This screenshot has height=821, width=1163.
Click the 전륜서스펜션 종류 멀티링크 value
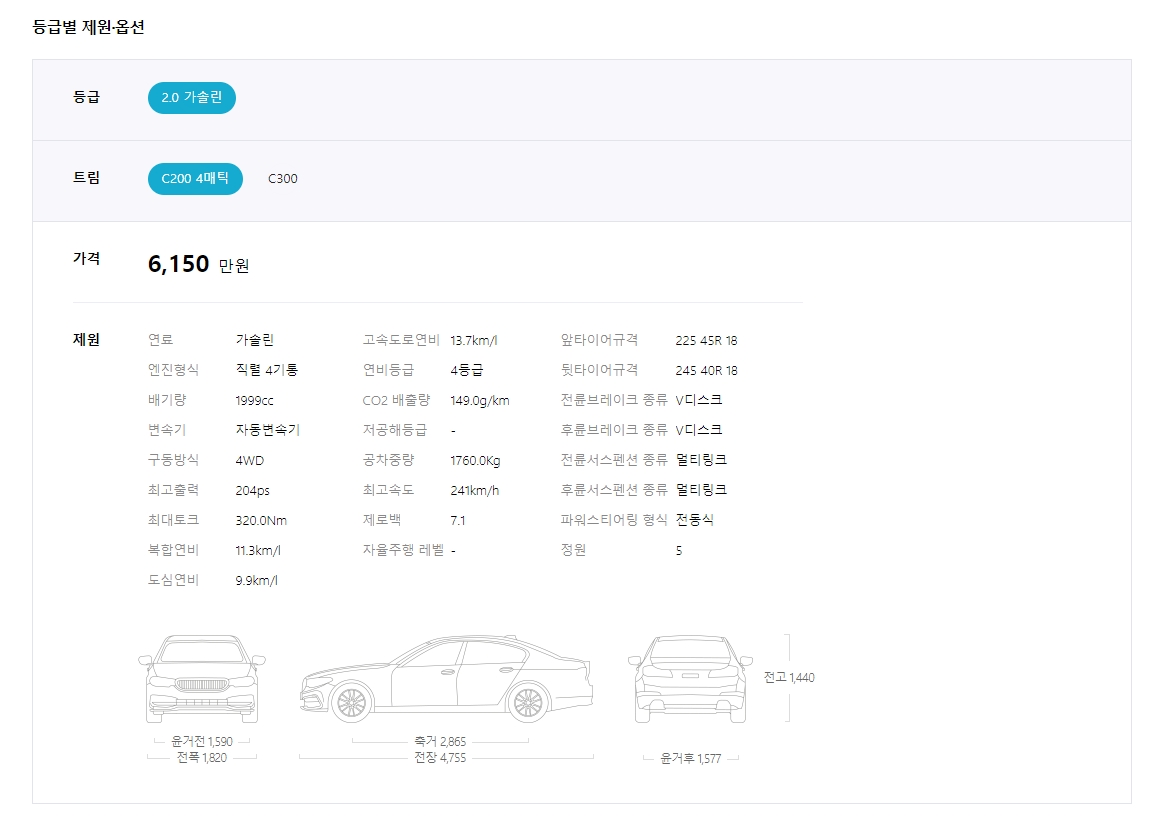pyautogui.click(x=701, y=460)
